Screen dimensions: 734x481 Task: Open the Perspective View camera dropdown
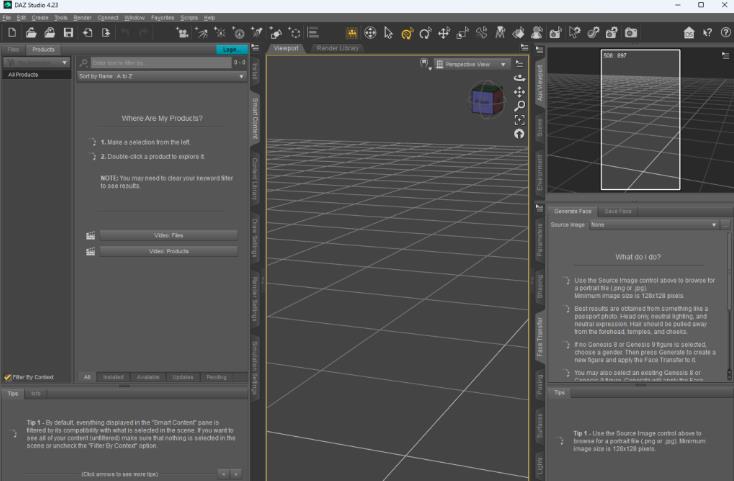click(x=471, y=64)
